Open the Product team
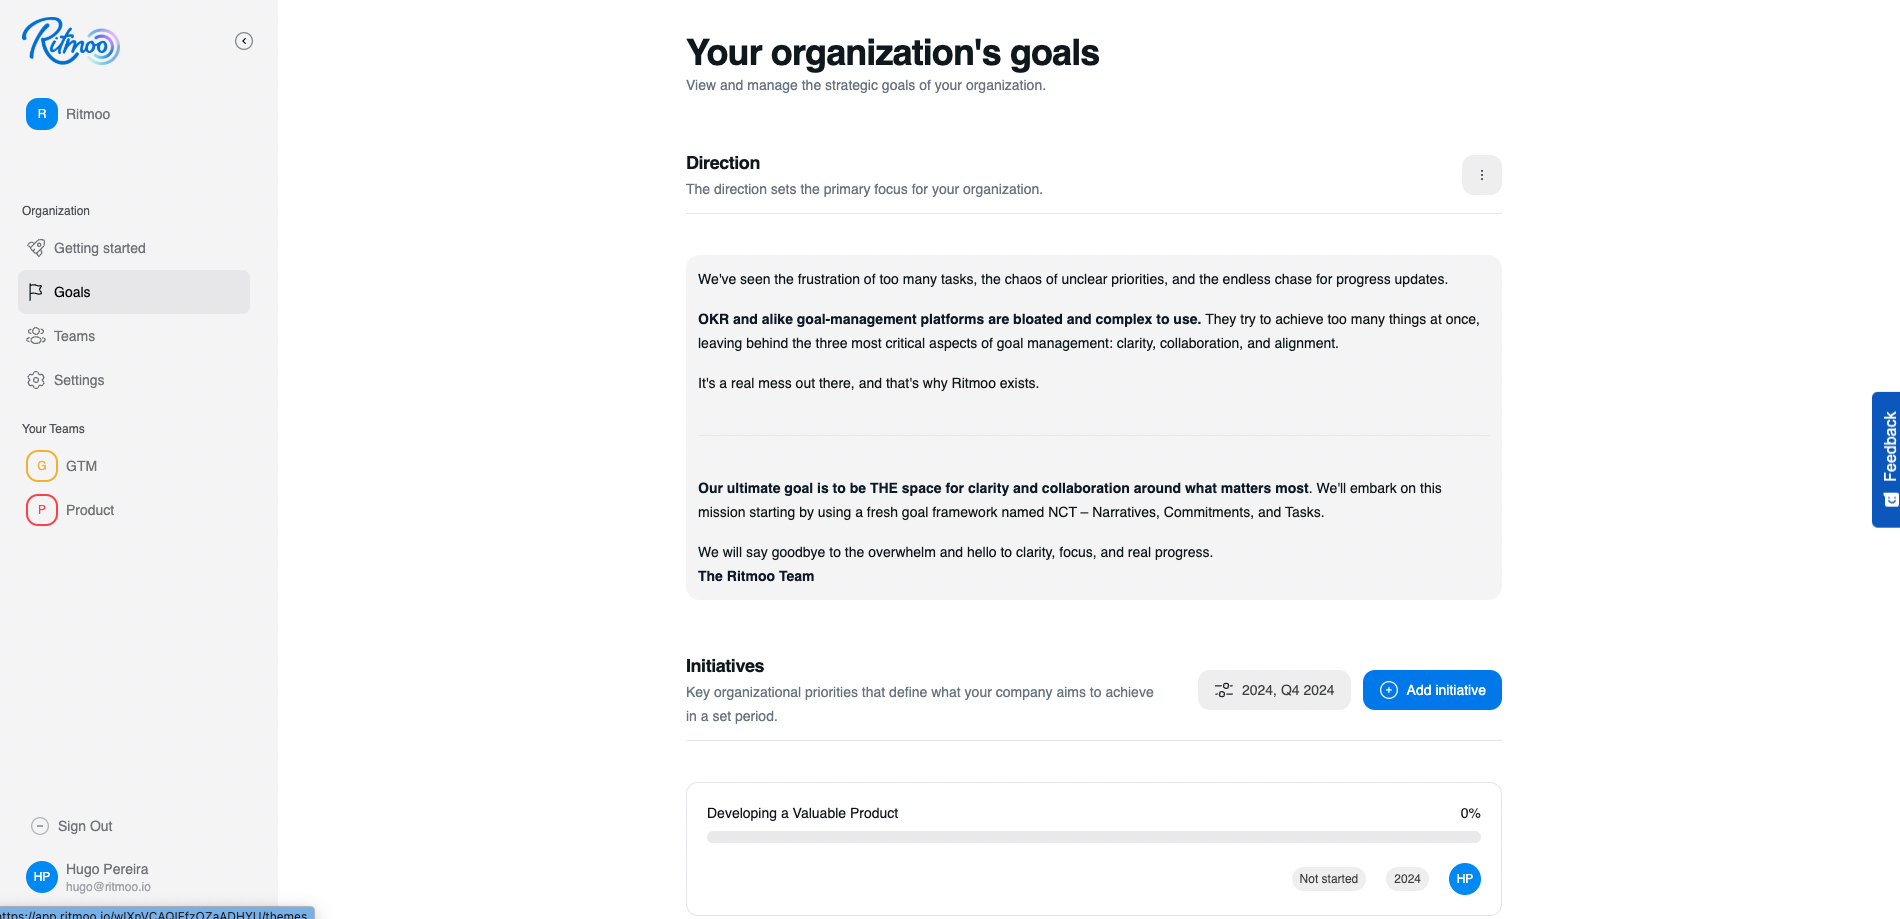Screen dimensions: 1900x919 [90, 510]
